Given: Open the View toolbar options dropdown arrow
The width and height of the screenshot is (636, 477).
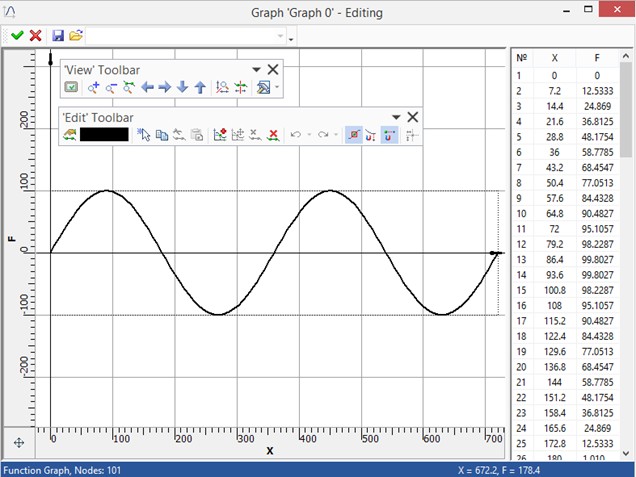Looking at the screenshot, I should click(x=257, y=70).
